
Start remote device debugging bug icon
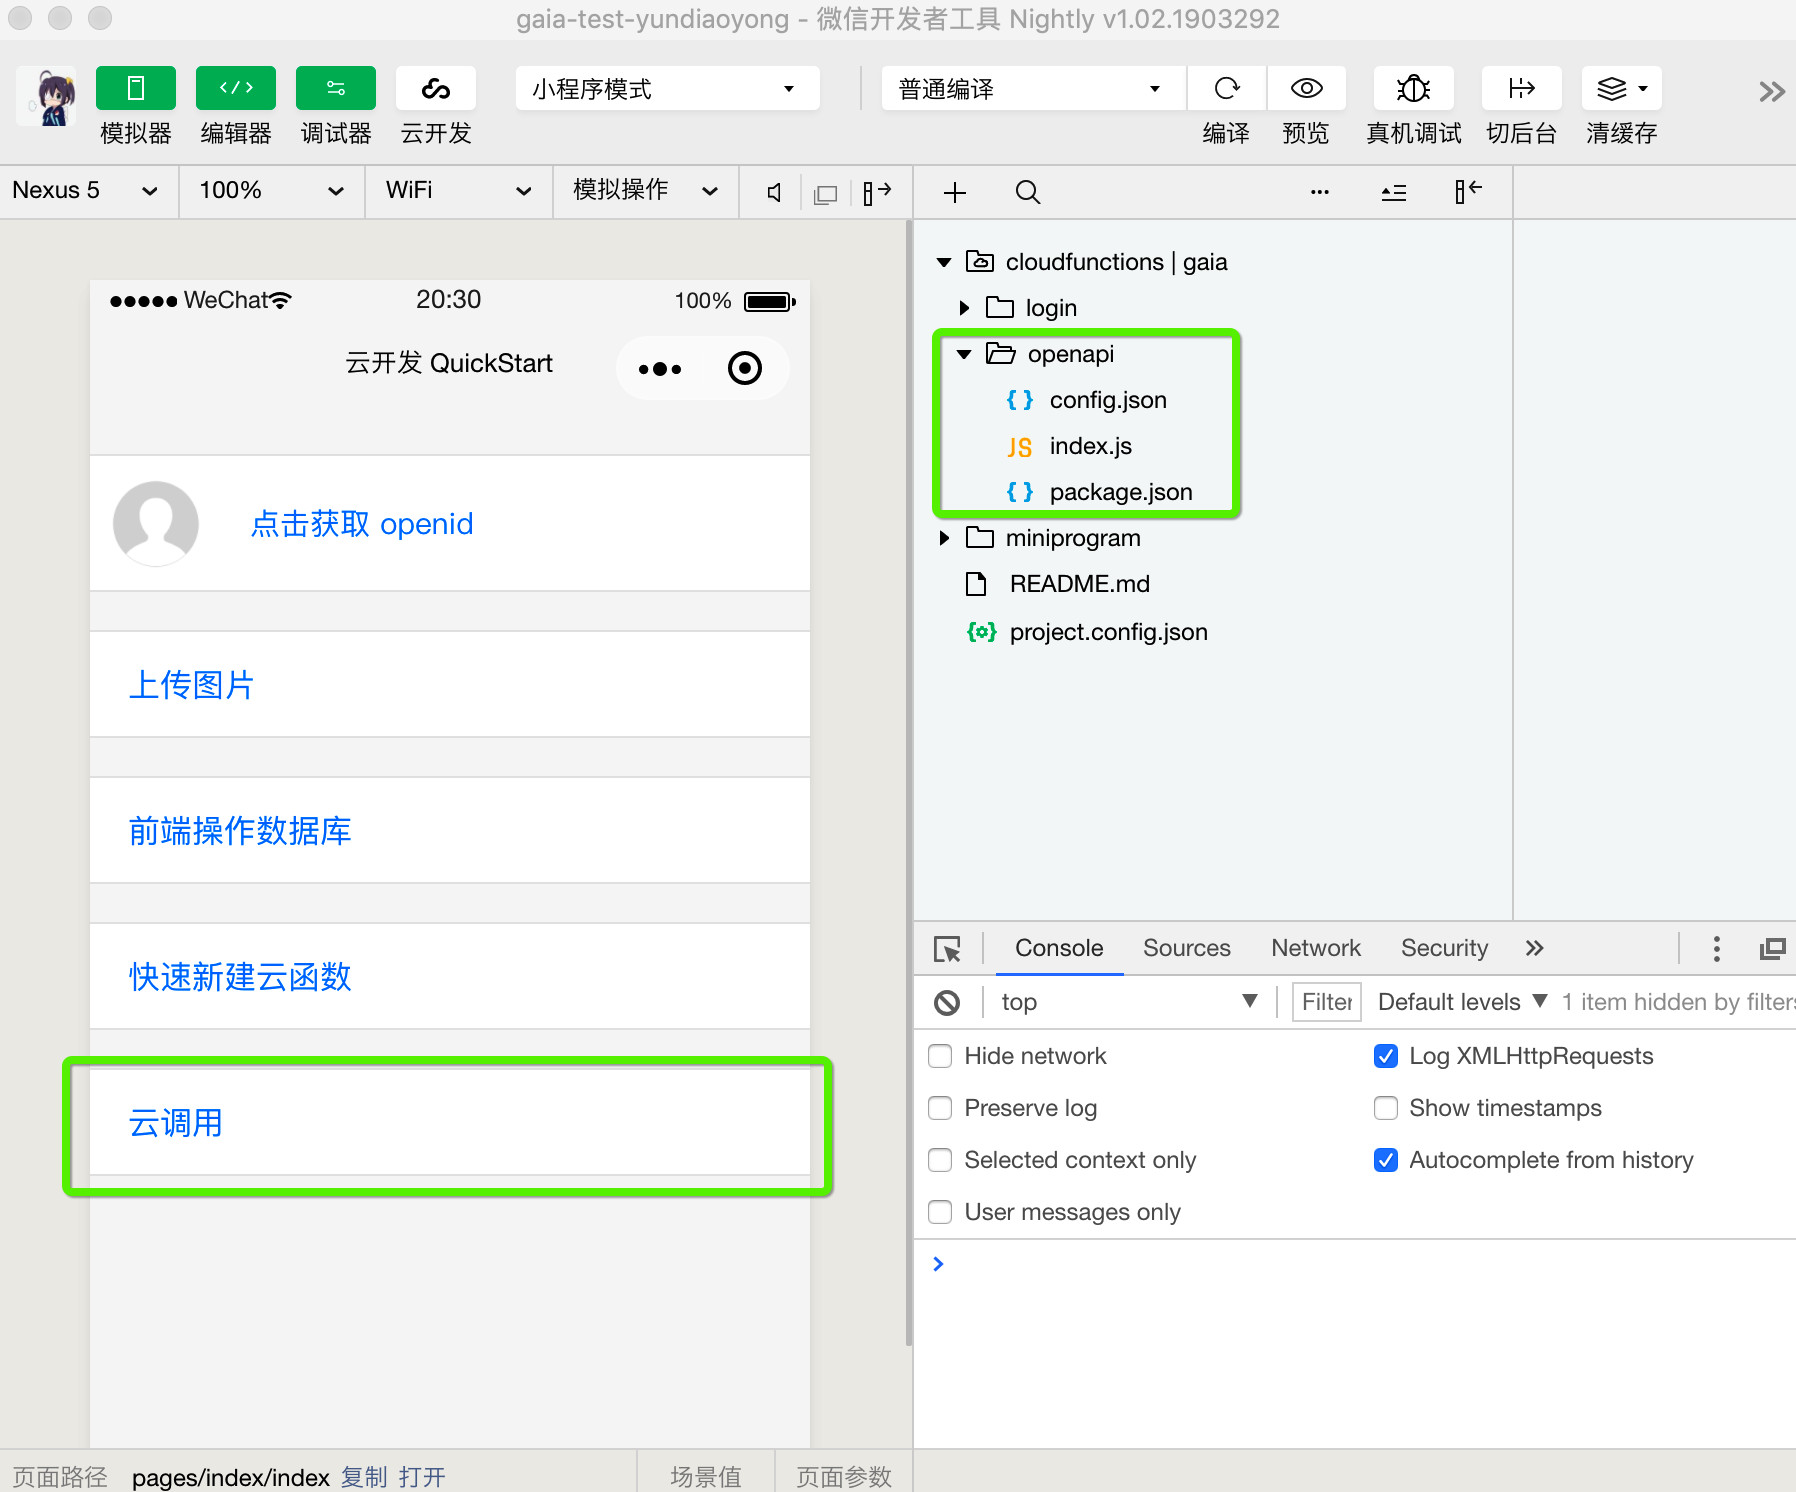[1413, 88]
